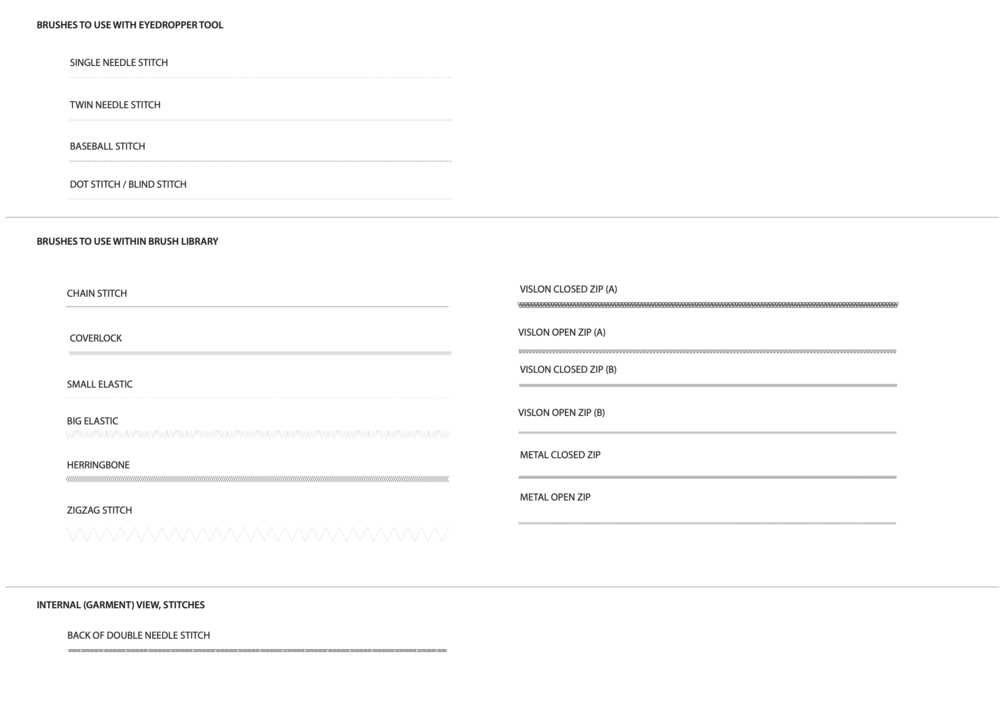Click the Back of Double Needle Stitch sample
The height and width of the screenshot is (711, 1005).
257,651
